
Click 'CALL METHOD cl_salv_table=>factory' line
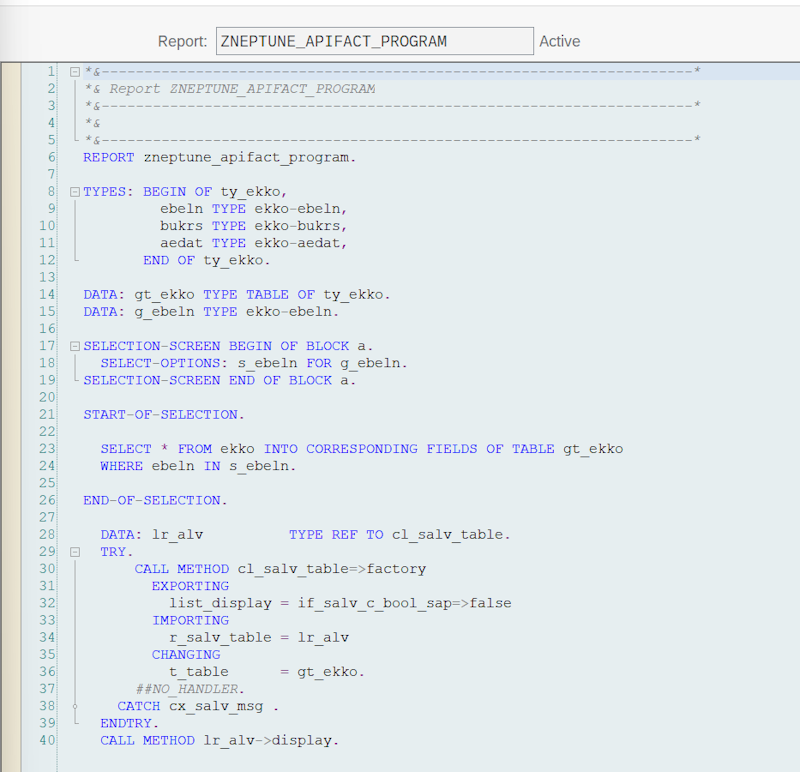tap(280, 569)
